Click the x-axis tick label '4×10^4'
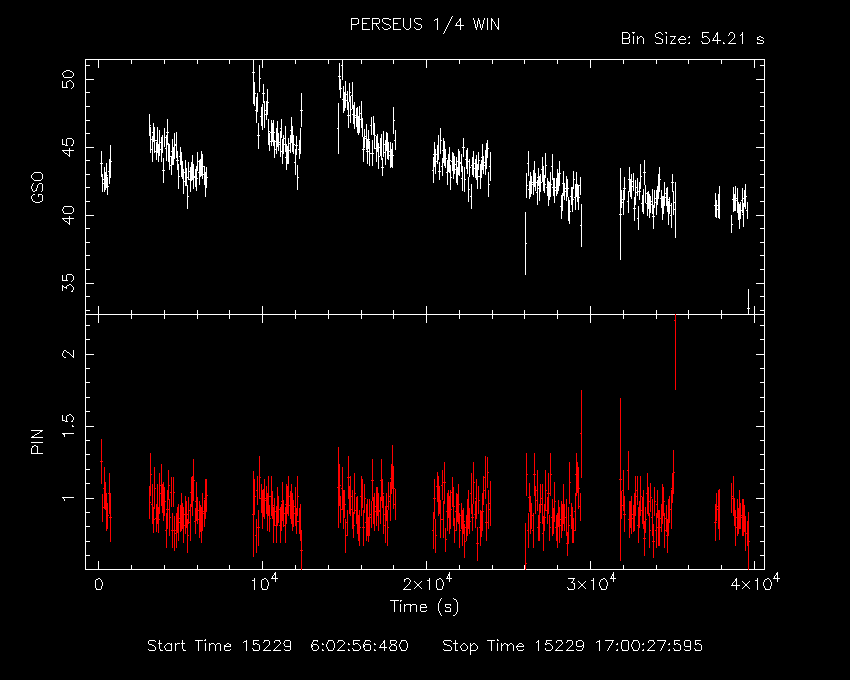Image resolution: width=850 pixels, height=680 pixels. point(755,583)
